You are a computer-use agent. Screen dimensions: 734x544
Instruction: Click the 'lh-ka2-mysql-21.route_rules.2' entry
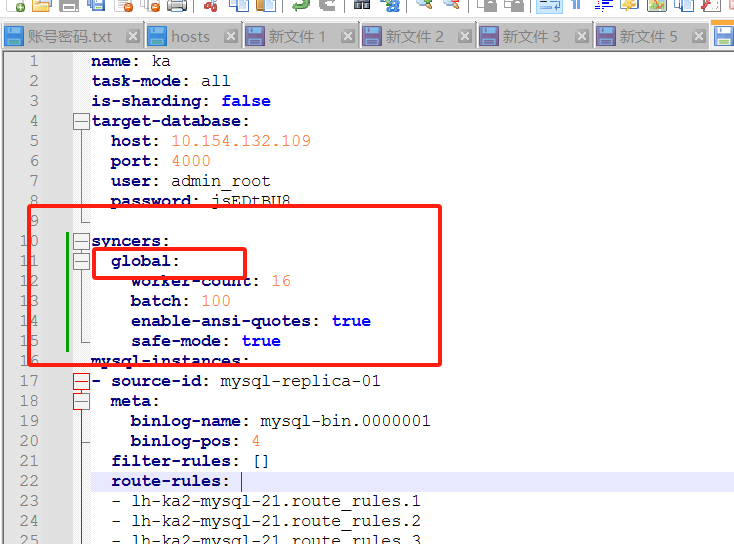276,521
